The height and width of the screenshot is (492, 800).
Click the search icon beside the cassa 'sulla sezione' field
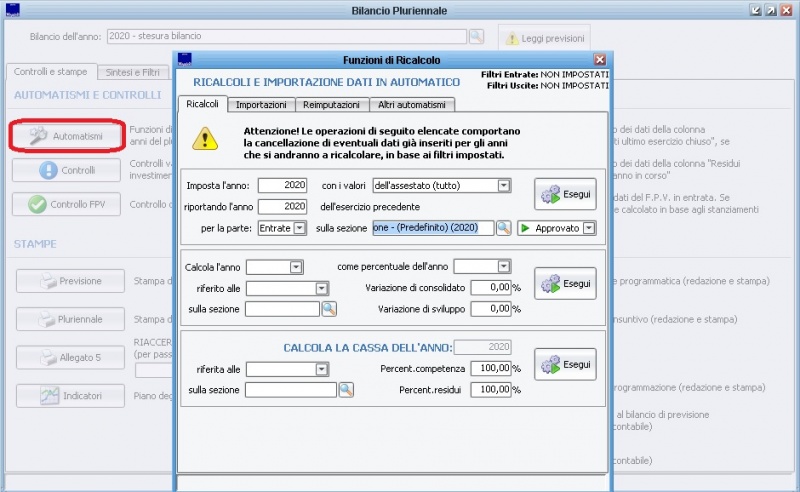(x=346, y=389)
